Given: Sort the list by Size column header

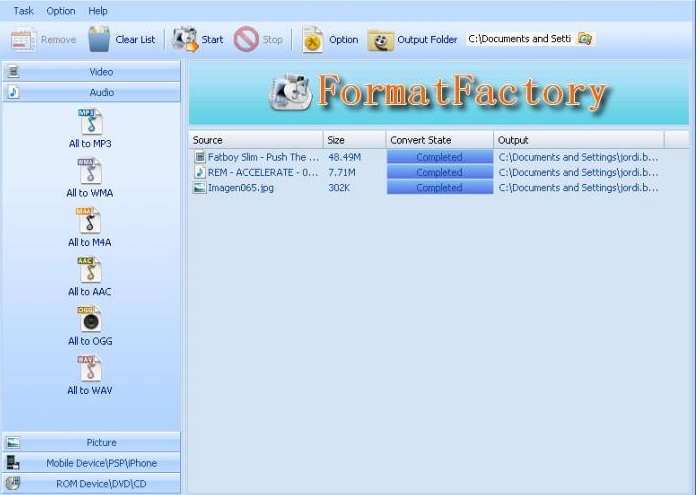Looking at the screenshot, I should tap(354, 140).
